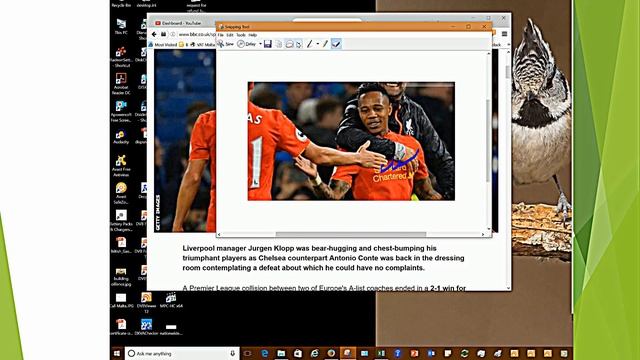Start a New snip in Snipping Tool

click(225, 44)
